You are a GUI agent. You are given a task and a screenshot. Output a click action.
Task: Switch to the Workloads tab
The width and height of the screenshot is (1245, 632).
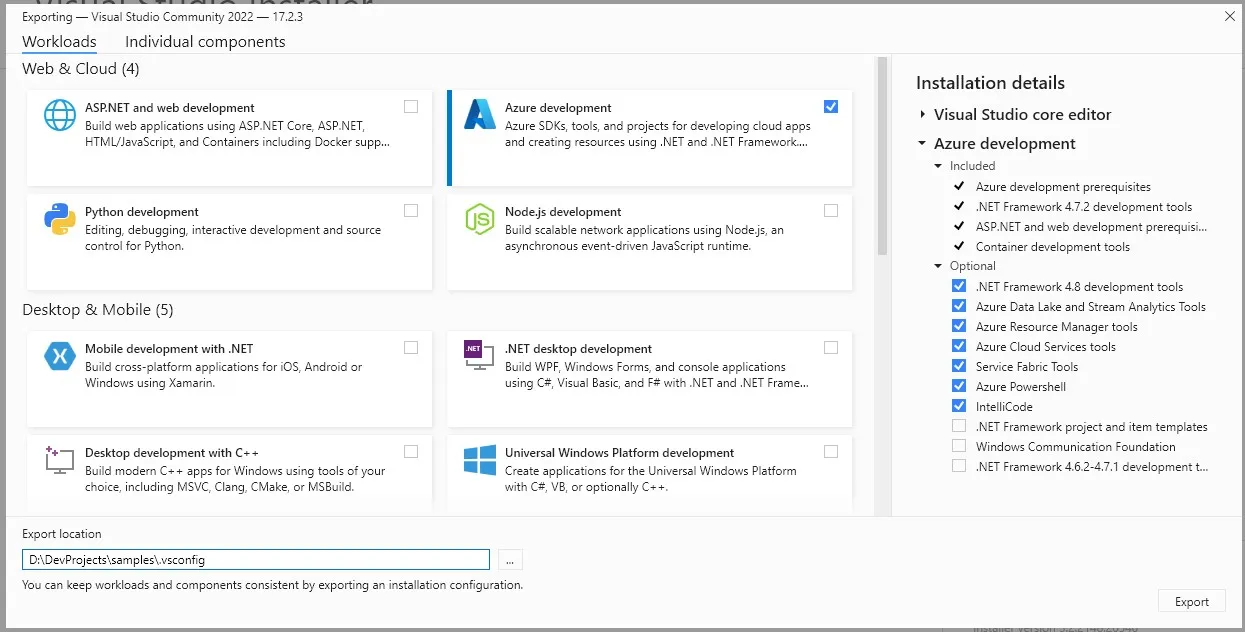pos(59,42)
